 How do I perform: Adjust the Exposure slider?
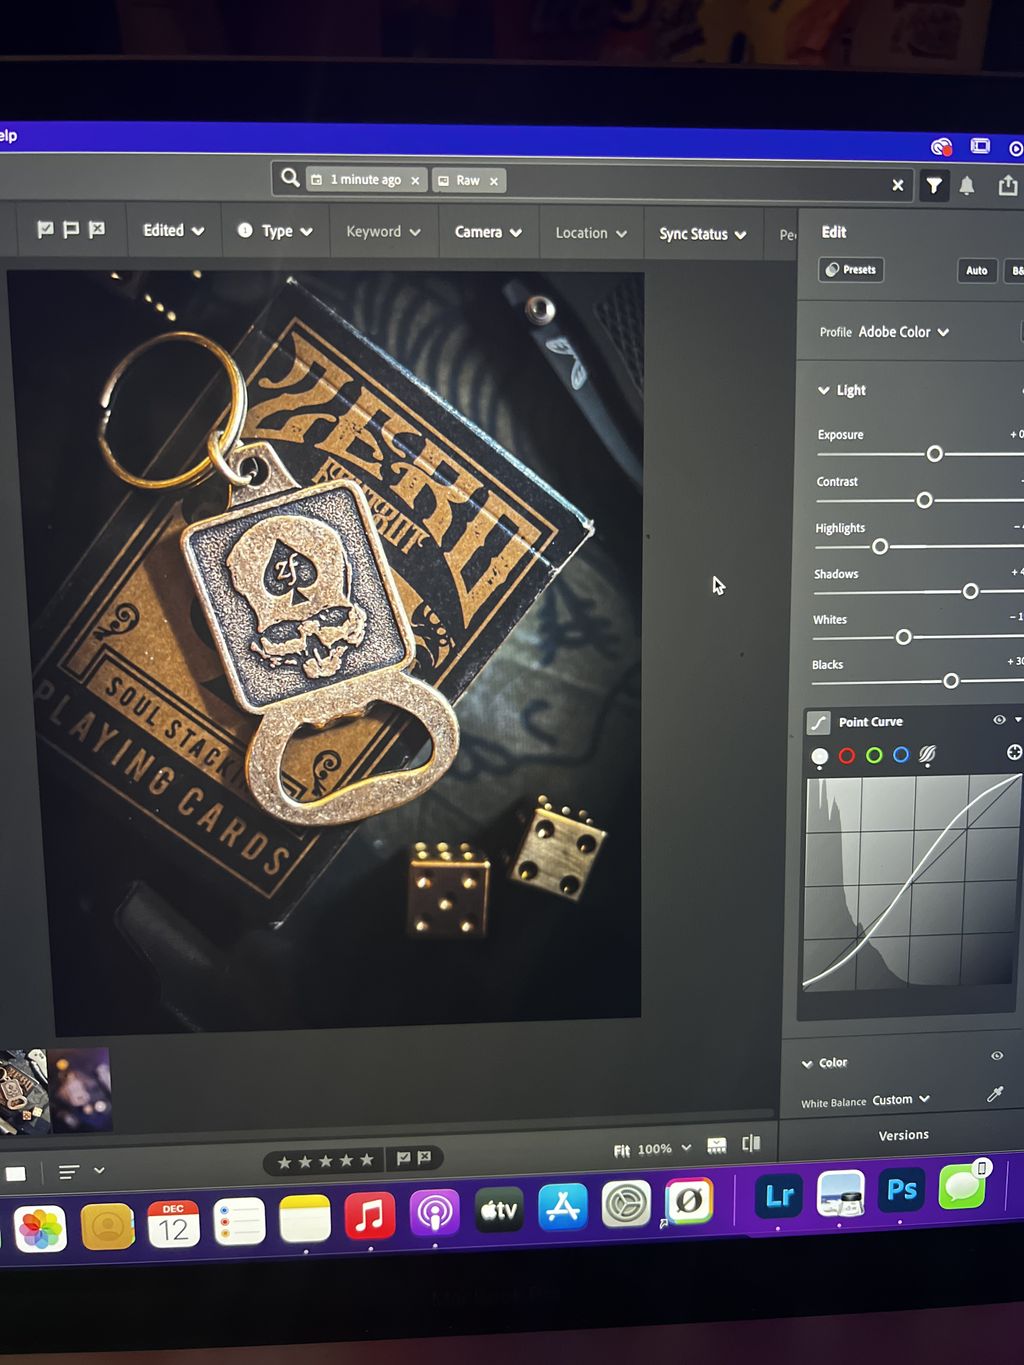[934, 454]
